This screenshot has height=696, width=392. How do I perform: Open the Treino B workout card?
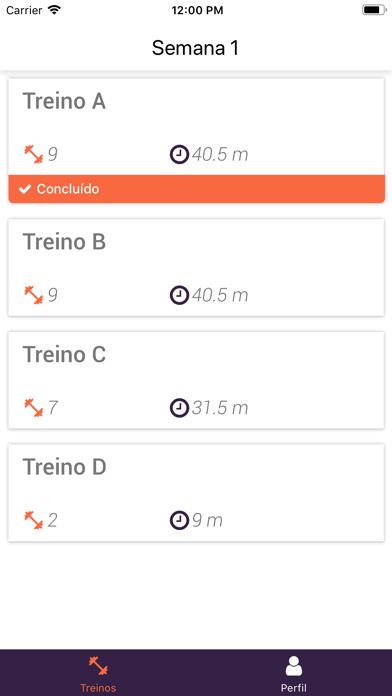tap(196, 267)
